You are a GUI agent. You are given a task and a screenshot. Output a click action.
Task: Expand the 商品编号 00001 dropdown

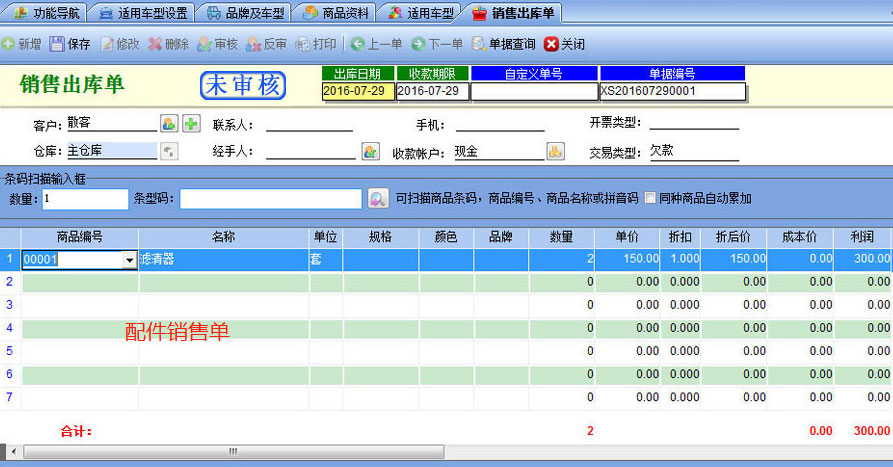pos(129,260)
